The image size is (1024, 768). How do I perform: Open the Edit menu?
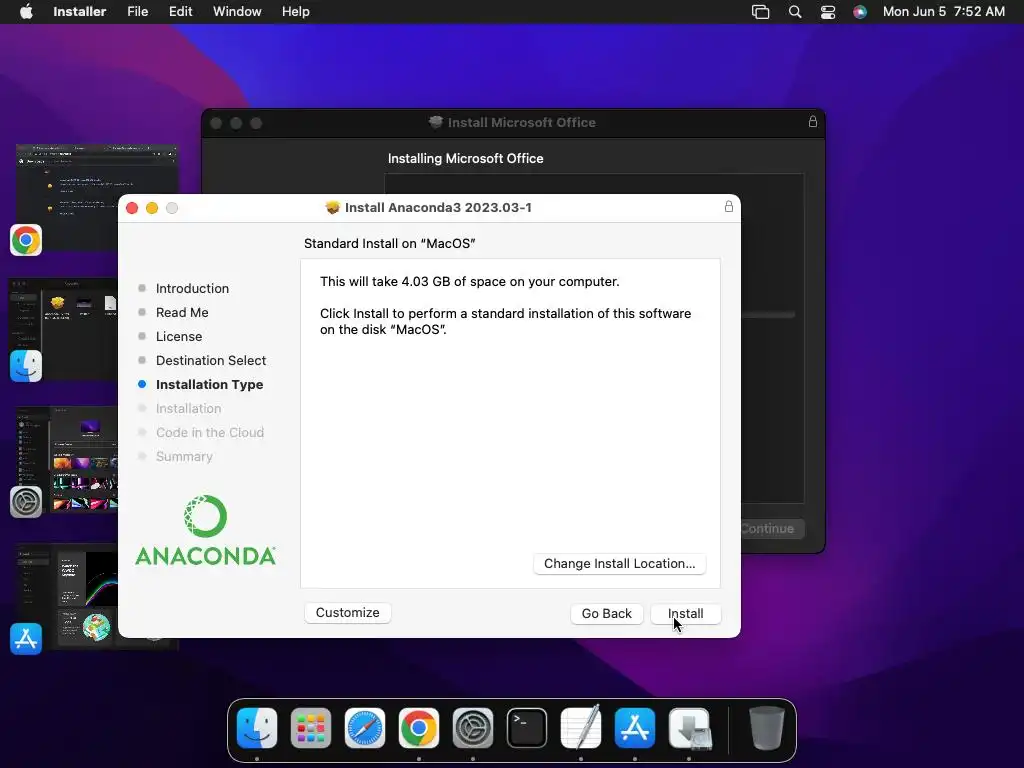[x=180, y=12]
